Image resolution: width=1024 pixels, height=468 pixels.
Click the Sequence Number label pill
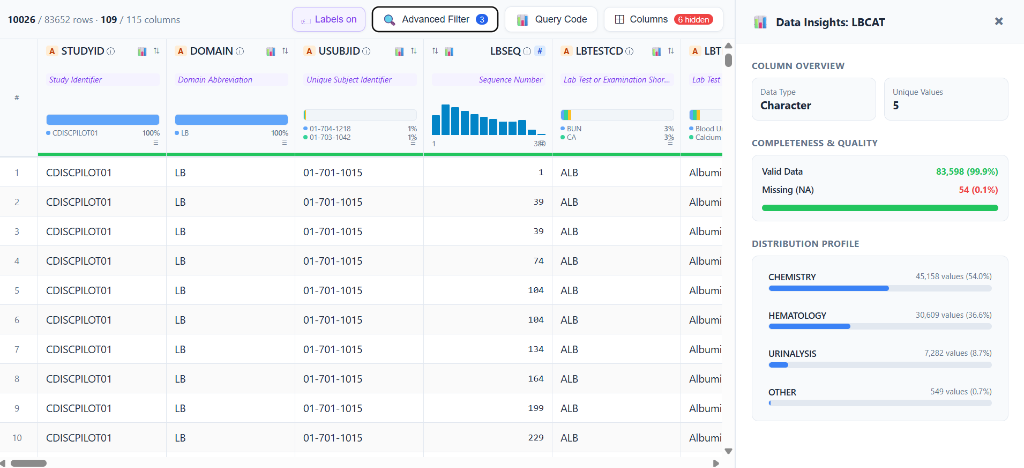click(x=488, y=80)
